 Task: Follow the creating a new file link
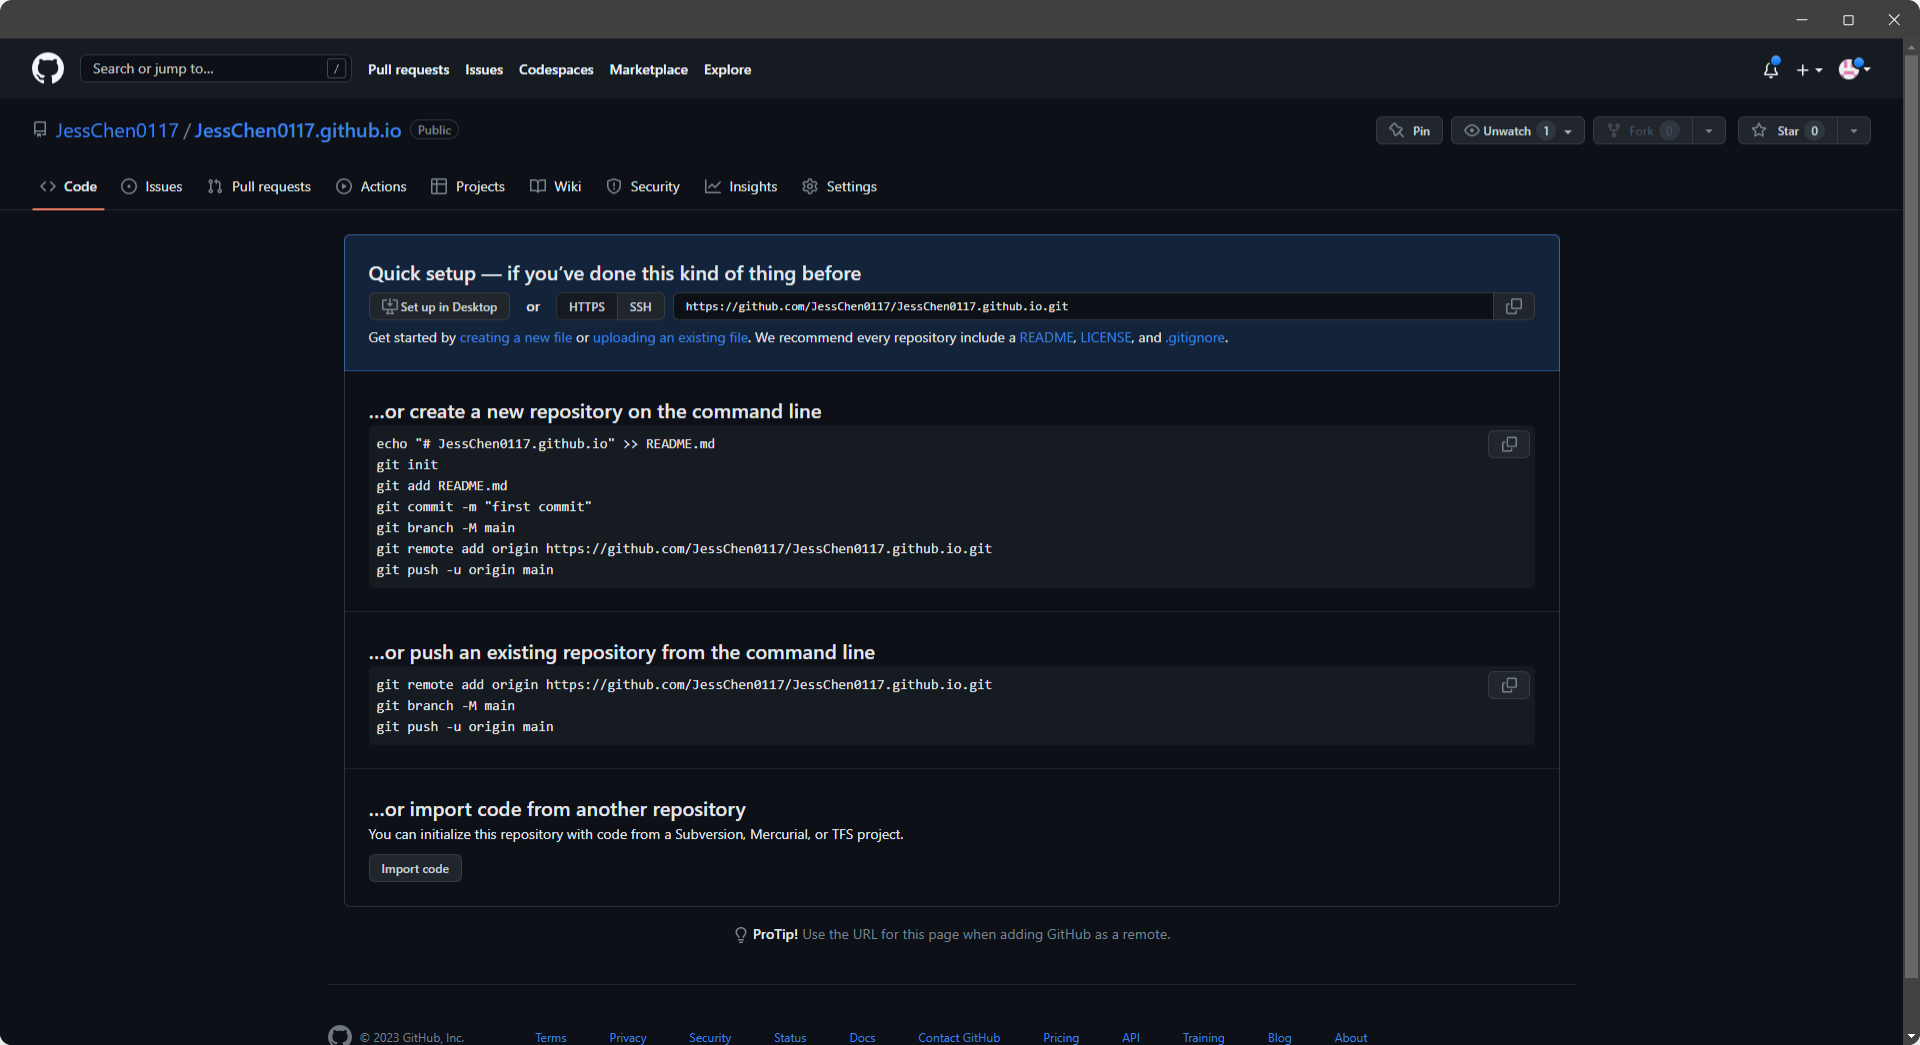[x=516, y=338]
